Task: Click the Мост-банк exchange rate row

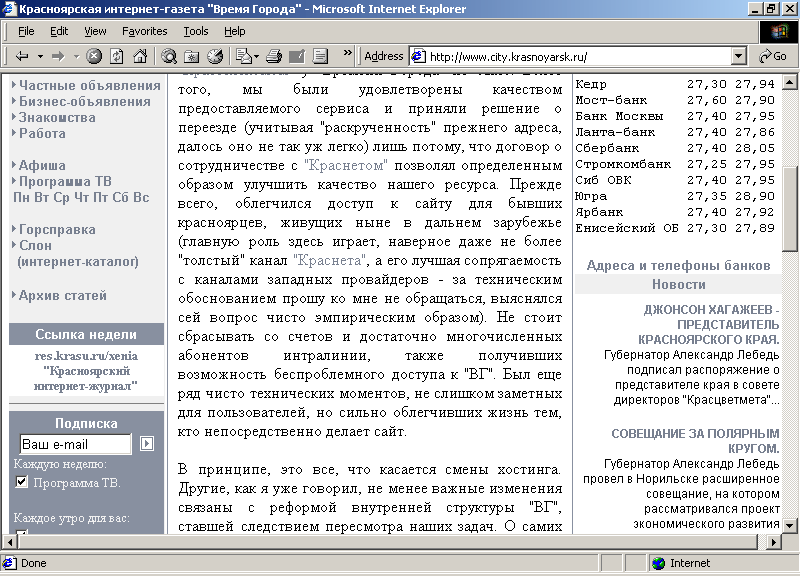Action: pyautogui.click(x=675, y=100)
